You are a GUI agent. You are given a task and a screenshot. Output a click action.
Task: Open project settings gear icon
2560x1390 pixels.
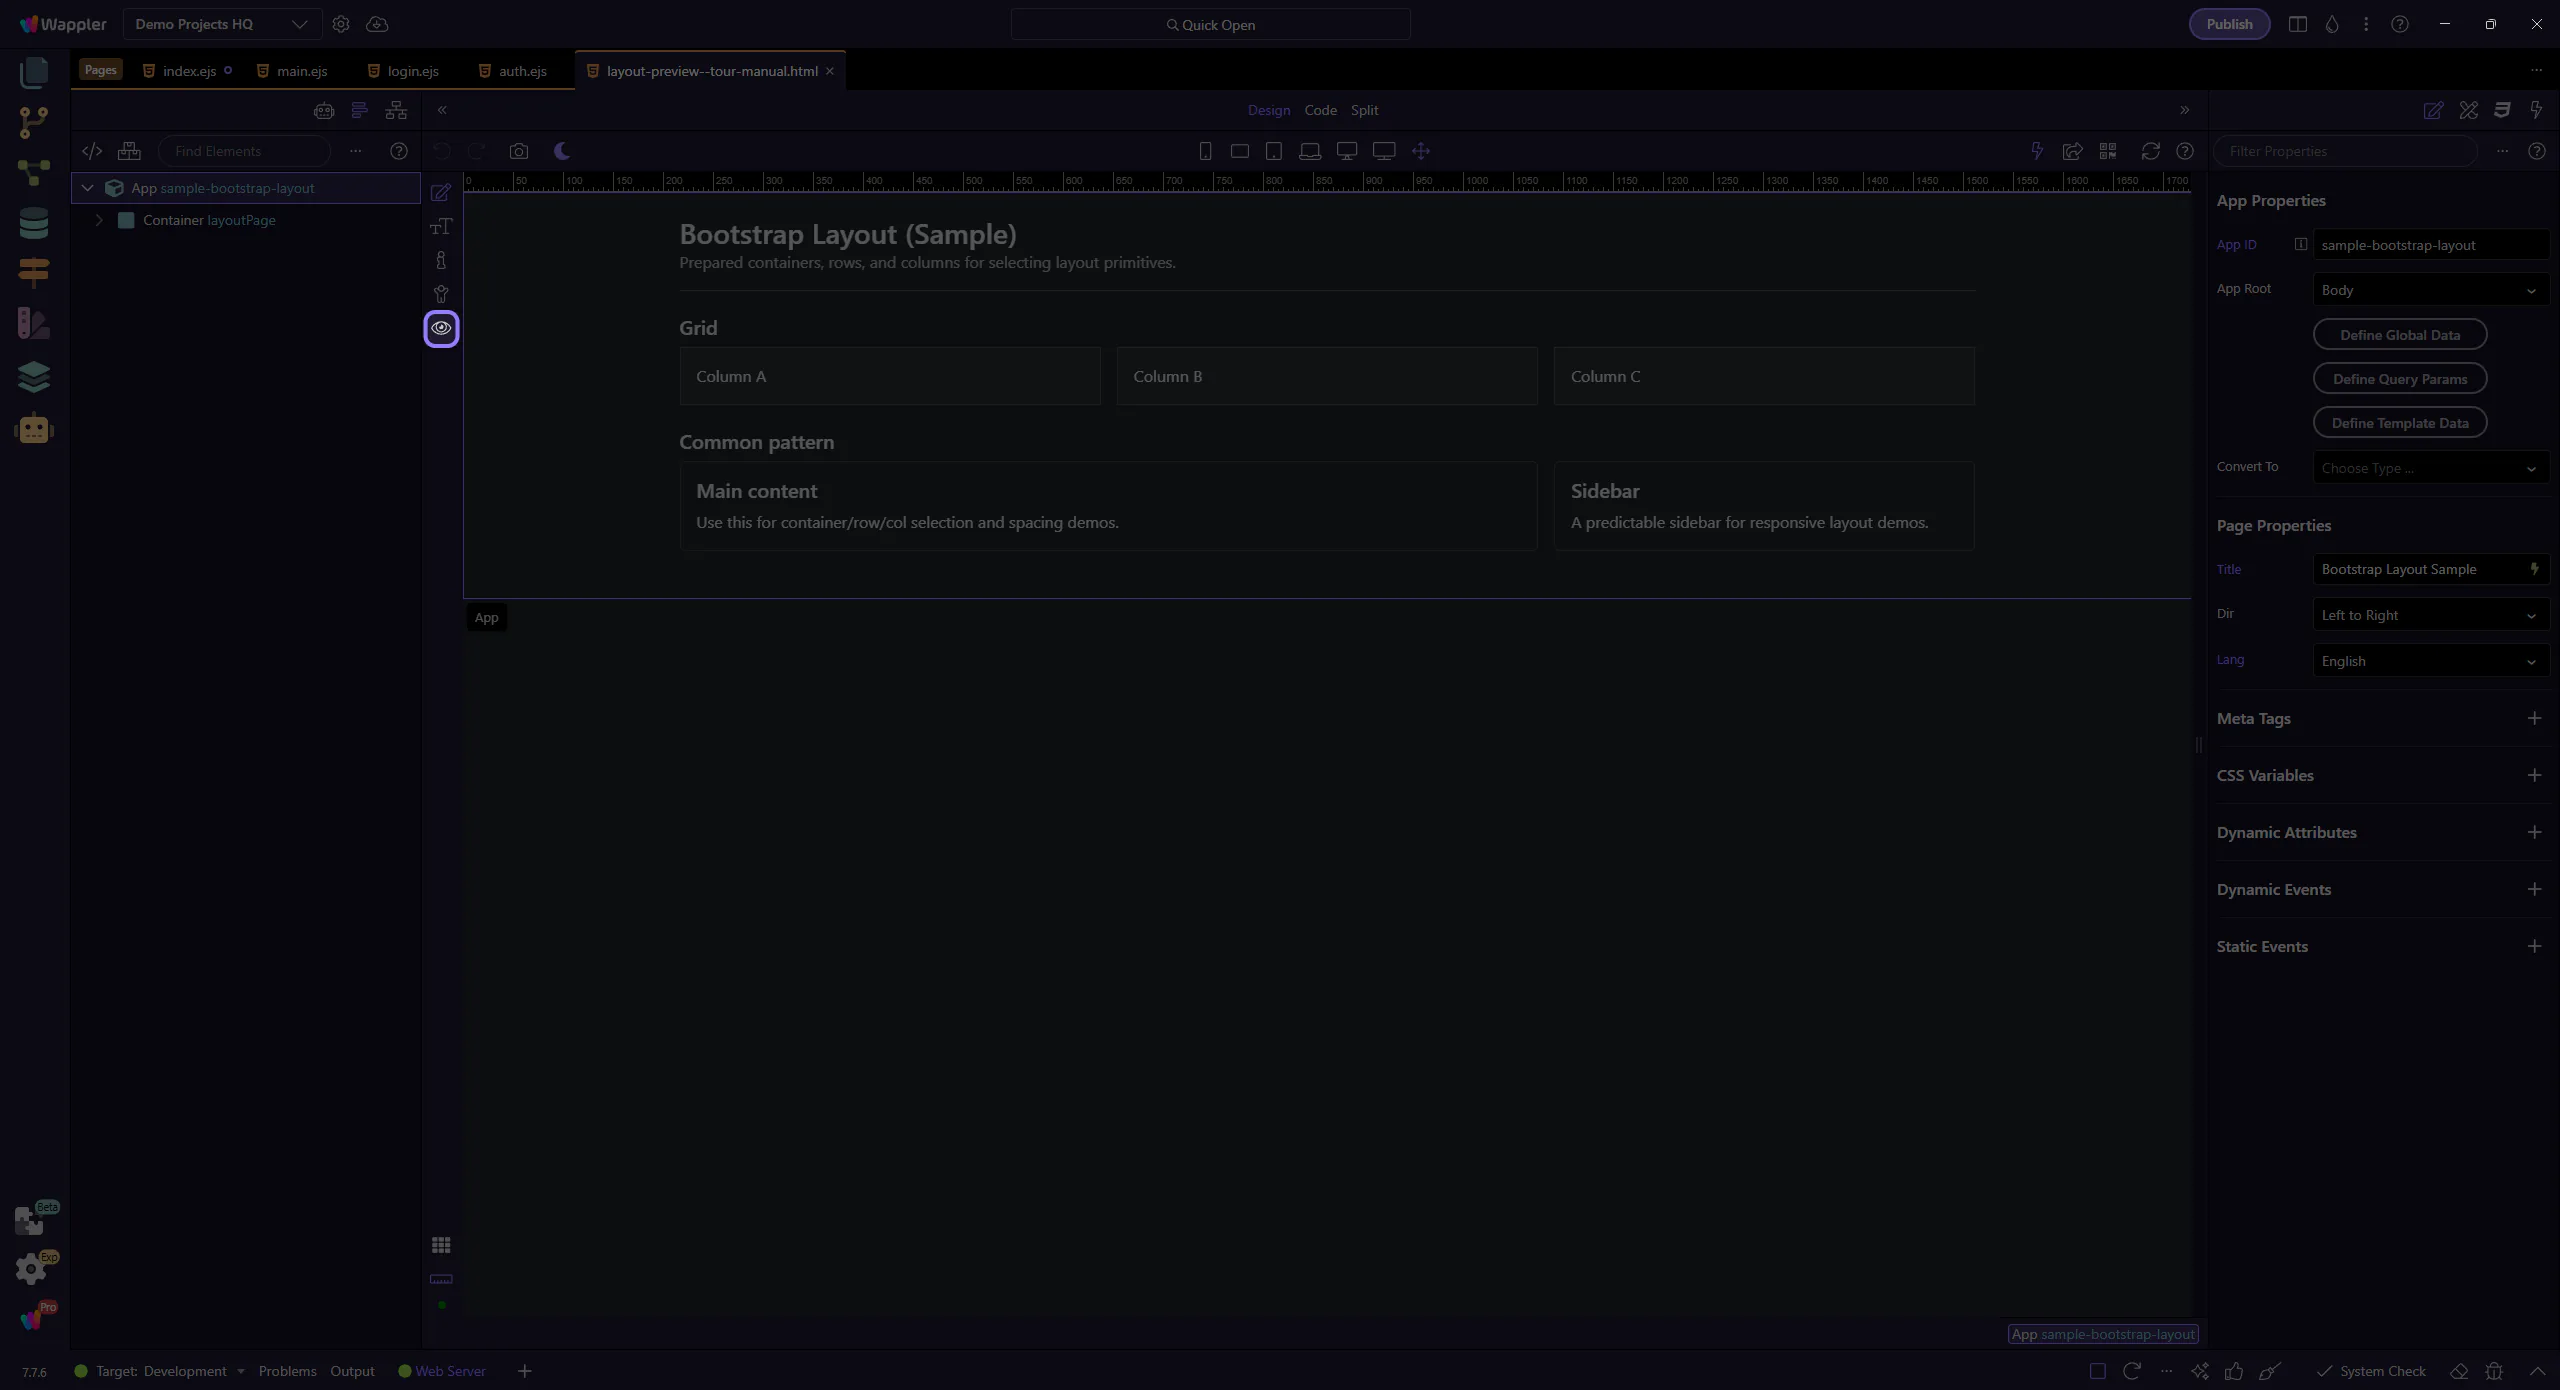click(x=341, y=24)
